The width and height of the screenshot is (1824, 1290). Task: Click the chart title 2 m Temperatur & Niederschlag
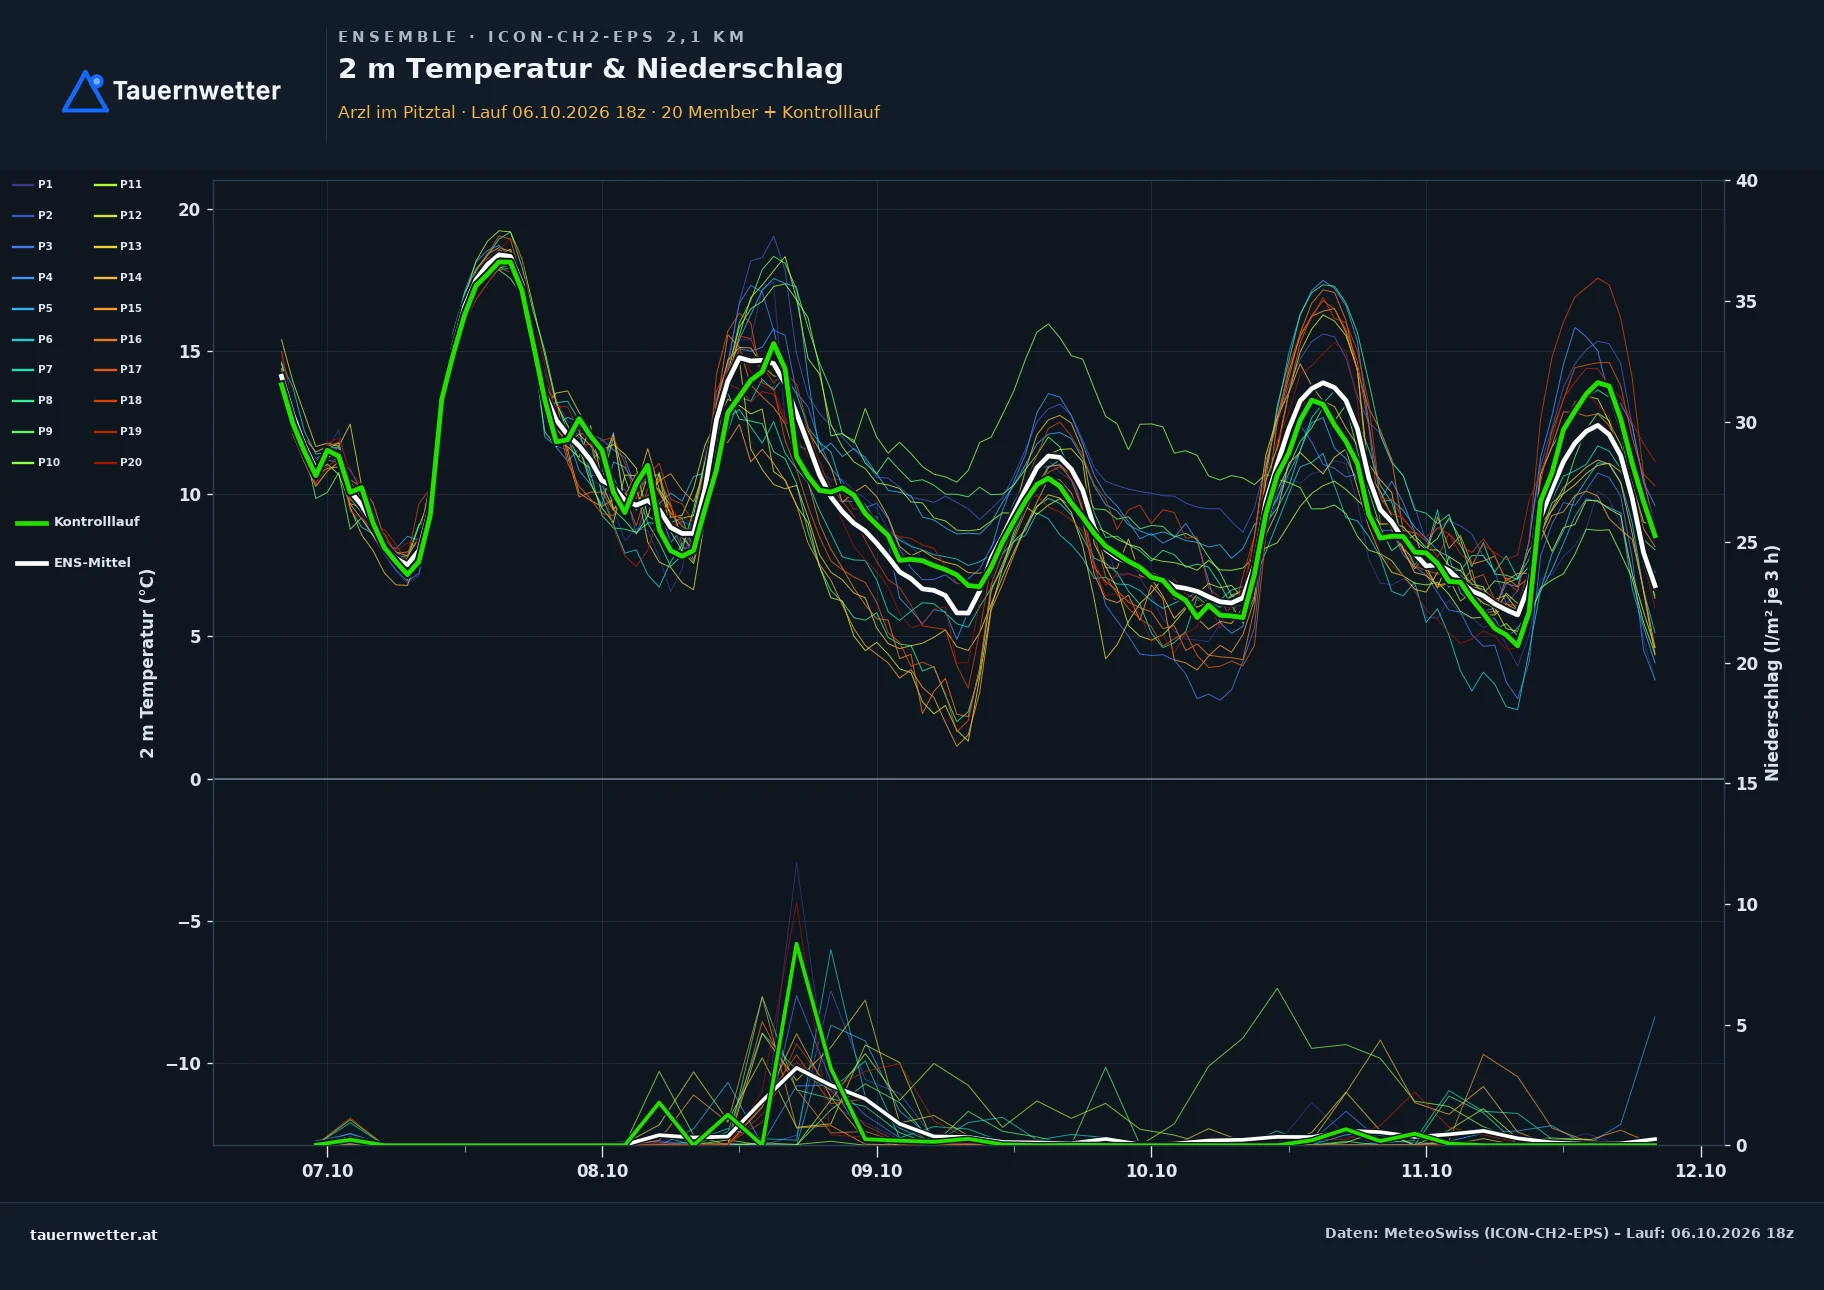[x=591, y=69]
